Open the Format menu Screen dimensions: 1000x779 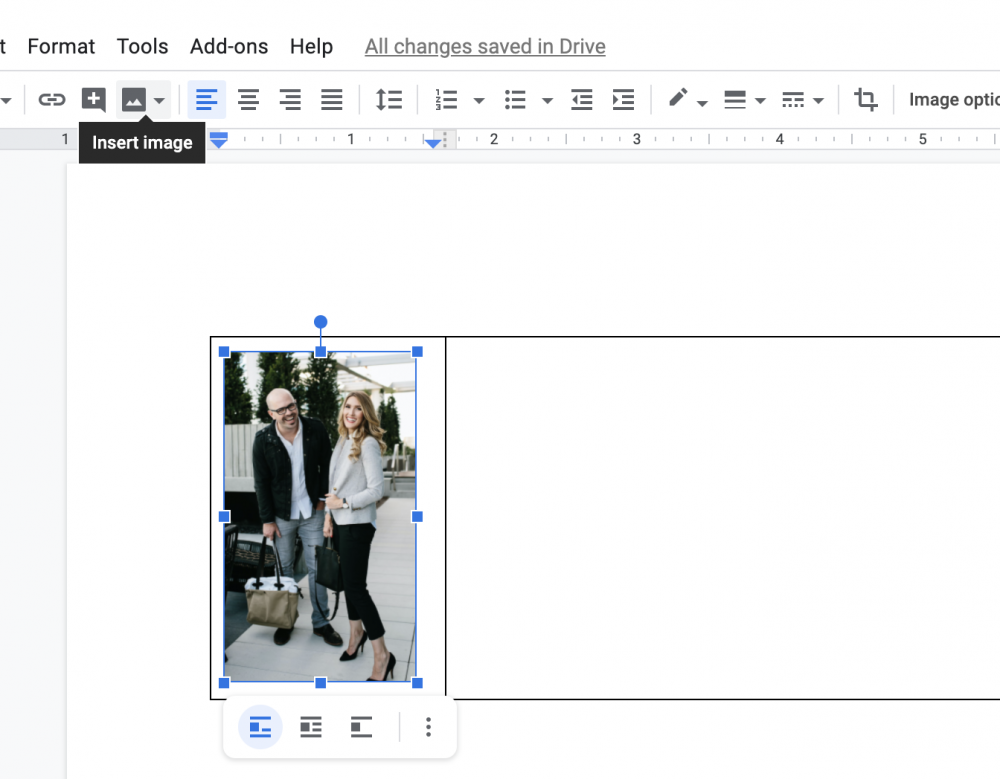pyautogui.click(x=61, y=46)
